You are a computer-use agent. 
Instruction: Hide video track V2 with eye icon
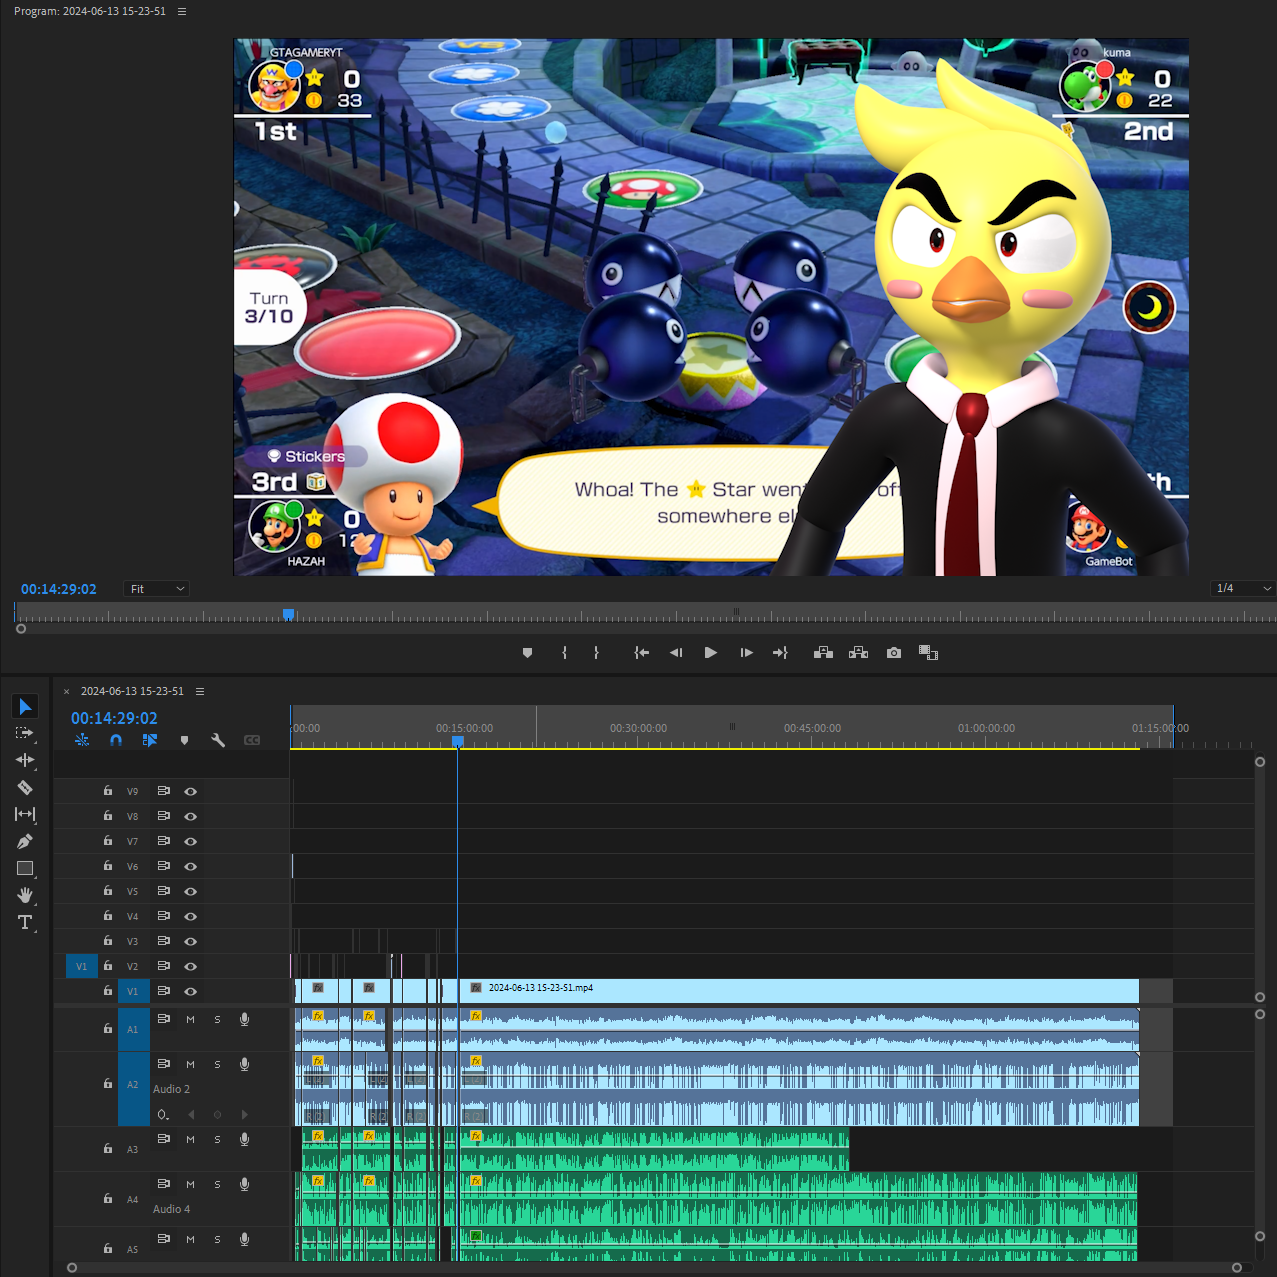click(x=190, y=966)
